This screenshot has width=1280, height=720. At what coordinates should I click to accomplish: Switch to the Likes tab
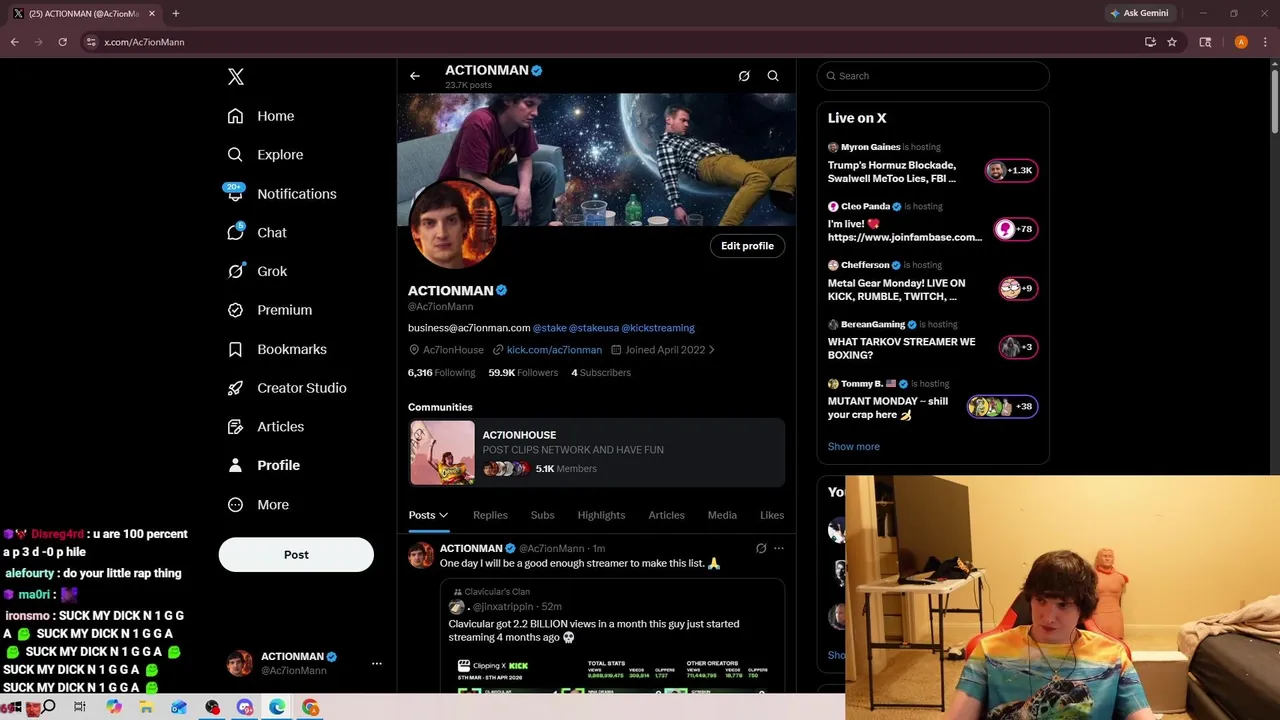click(x=772, y=515)
